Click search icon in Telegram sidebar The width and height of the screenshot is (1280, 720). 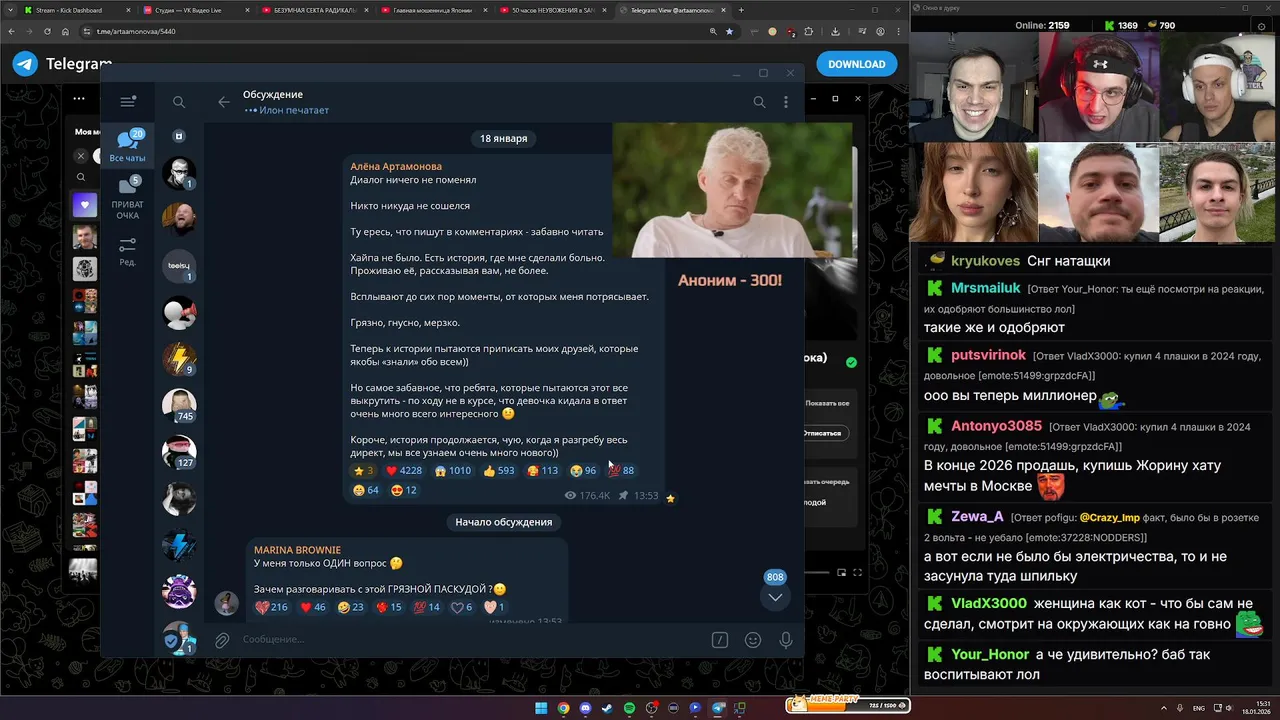coord(179,102)
